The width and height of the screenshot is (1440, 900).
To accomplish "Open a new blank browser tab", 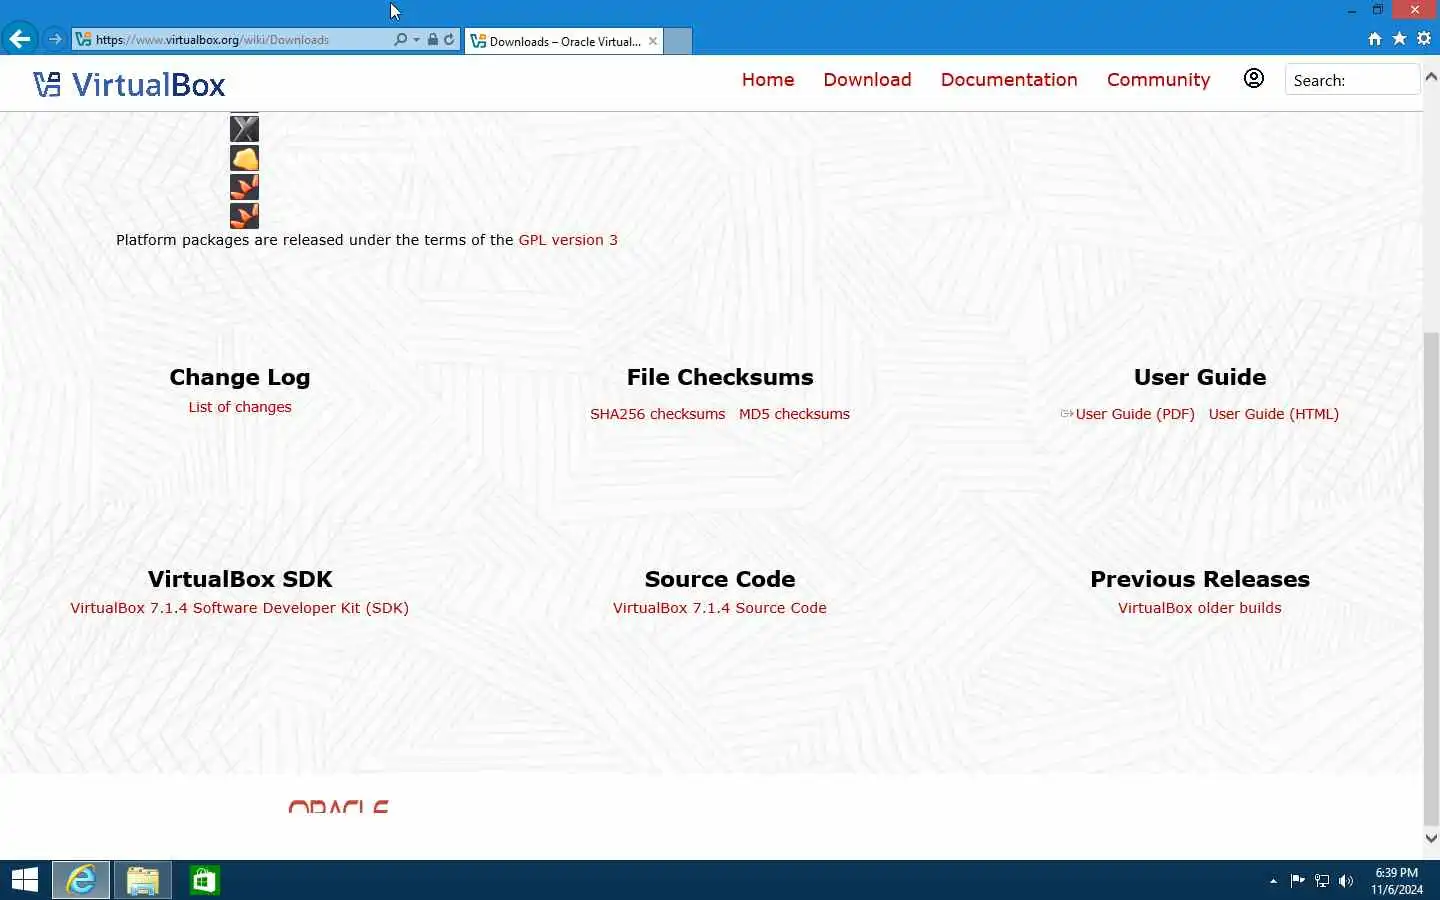I will click(678, 41).
